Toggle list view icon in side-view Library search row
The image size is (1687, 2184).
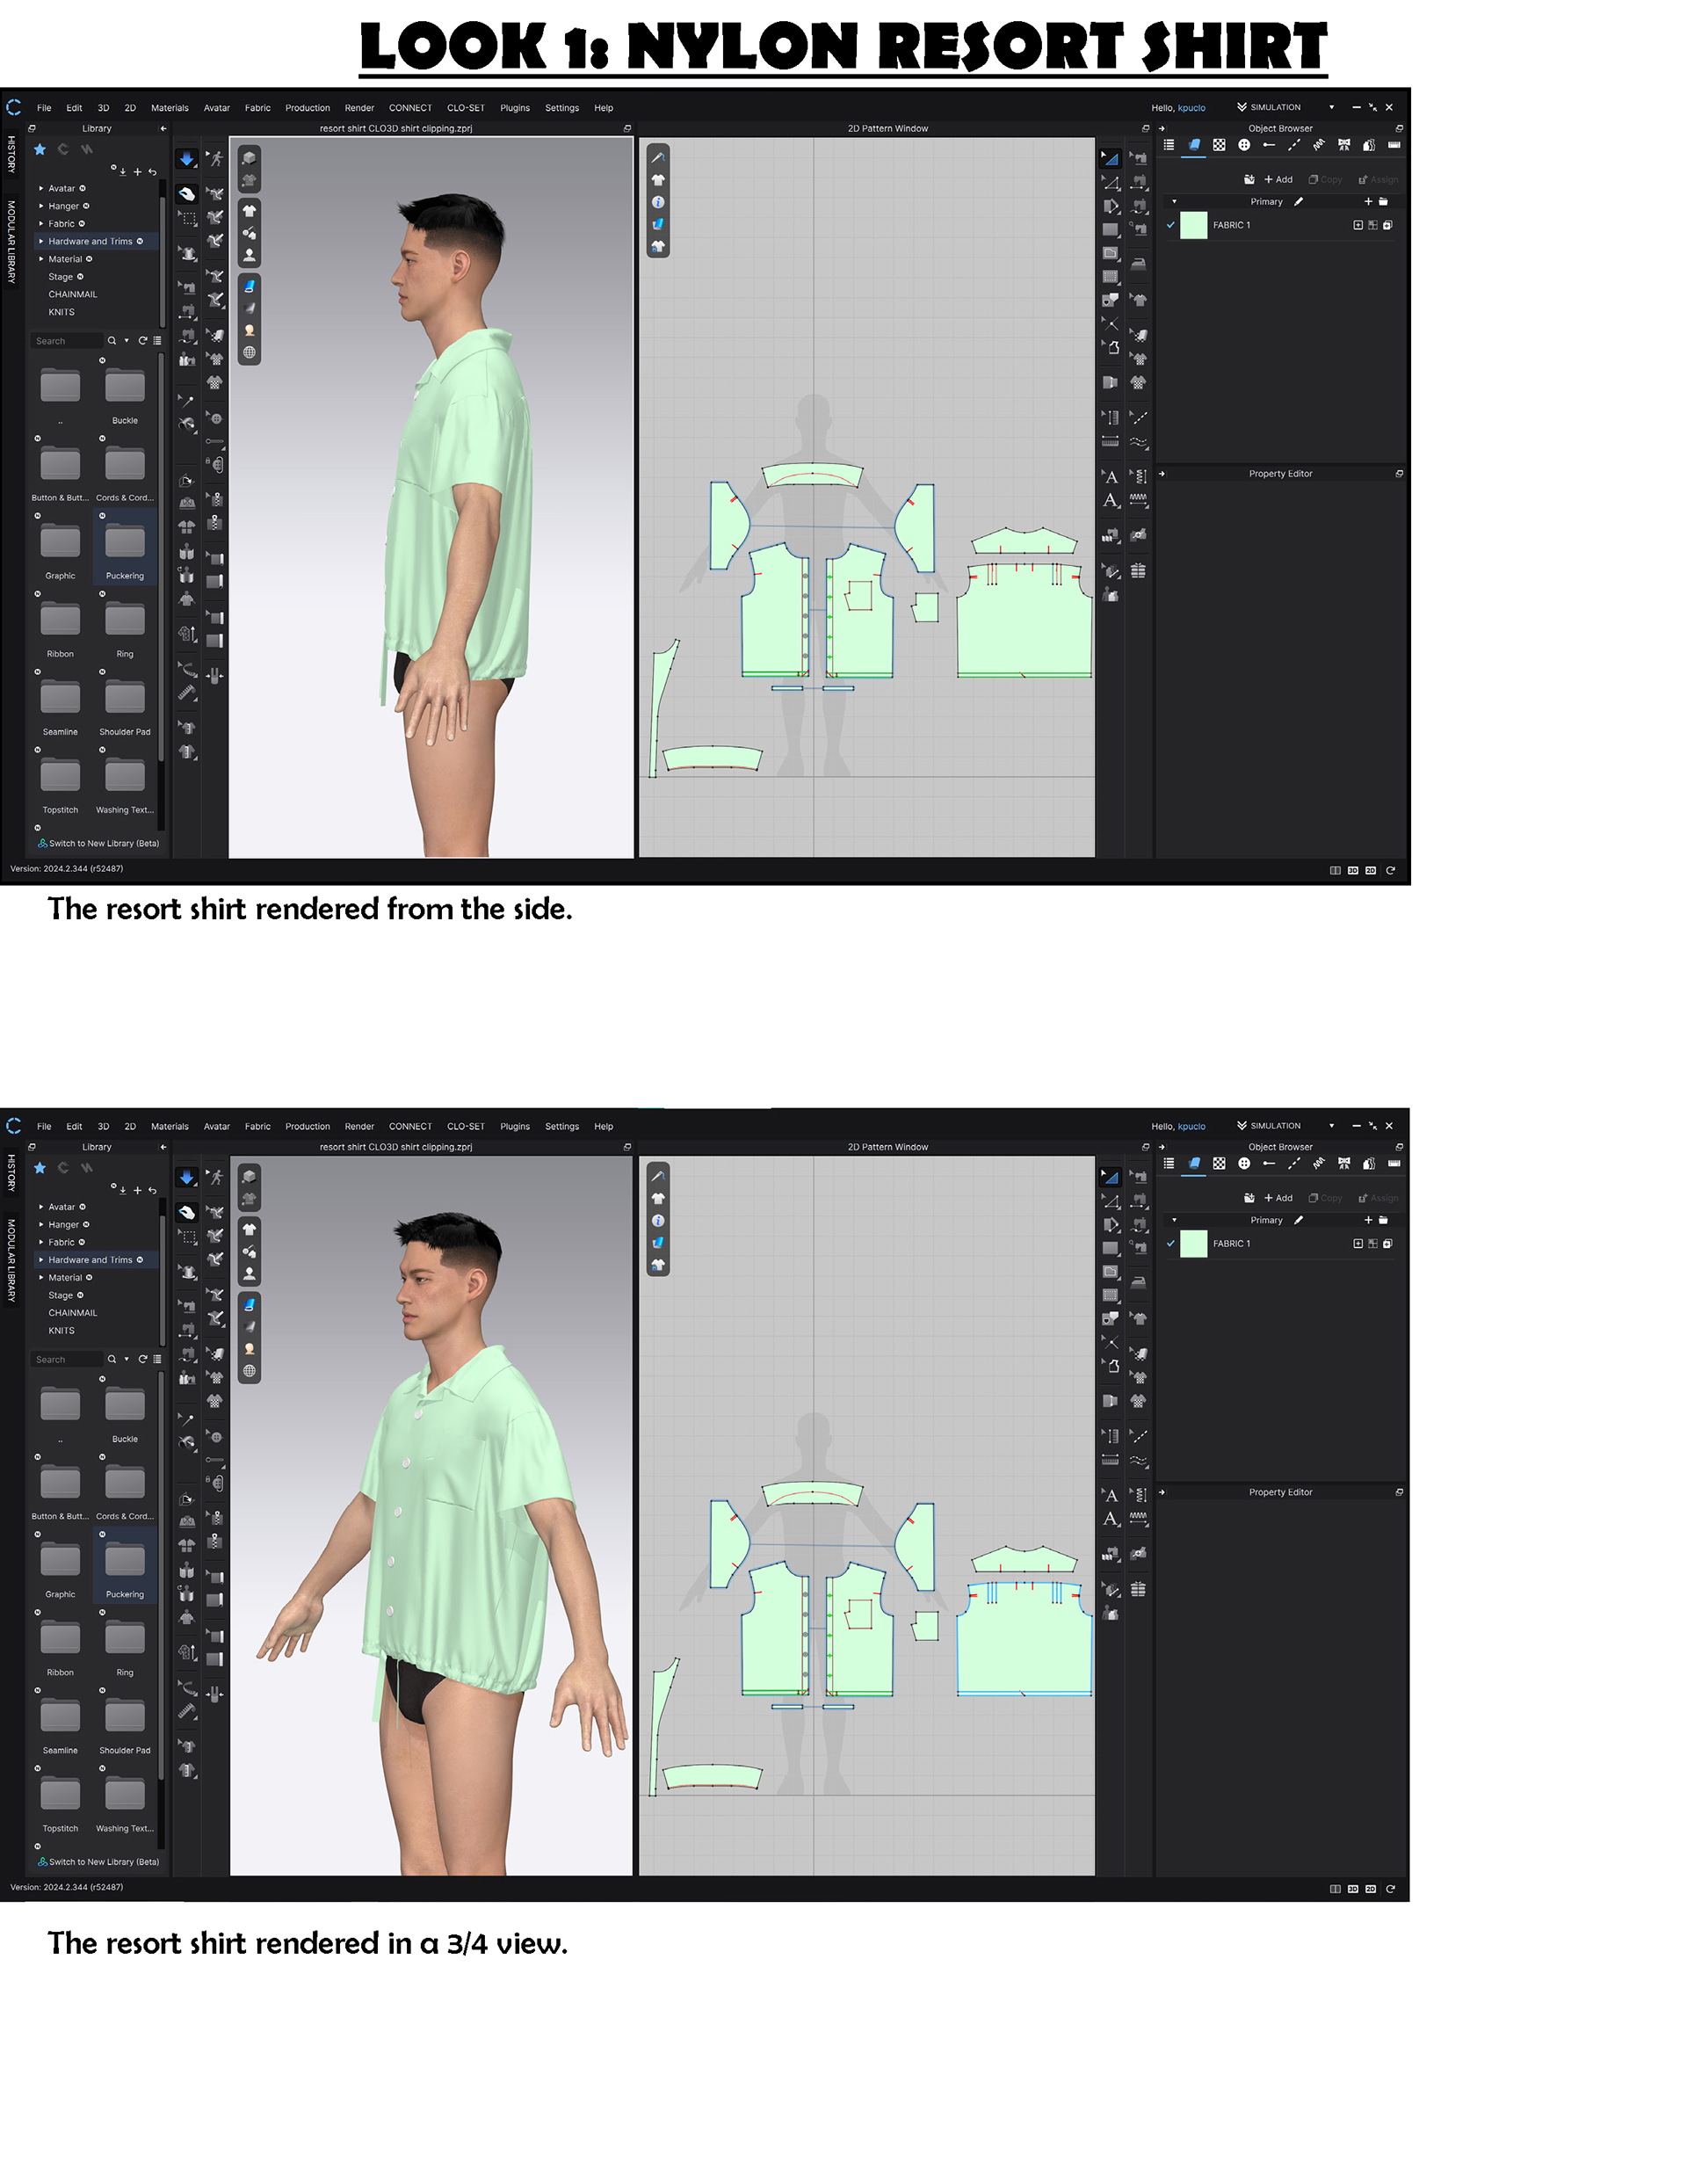click(157, 341)
